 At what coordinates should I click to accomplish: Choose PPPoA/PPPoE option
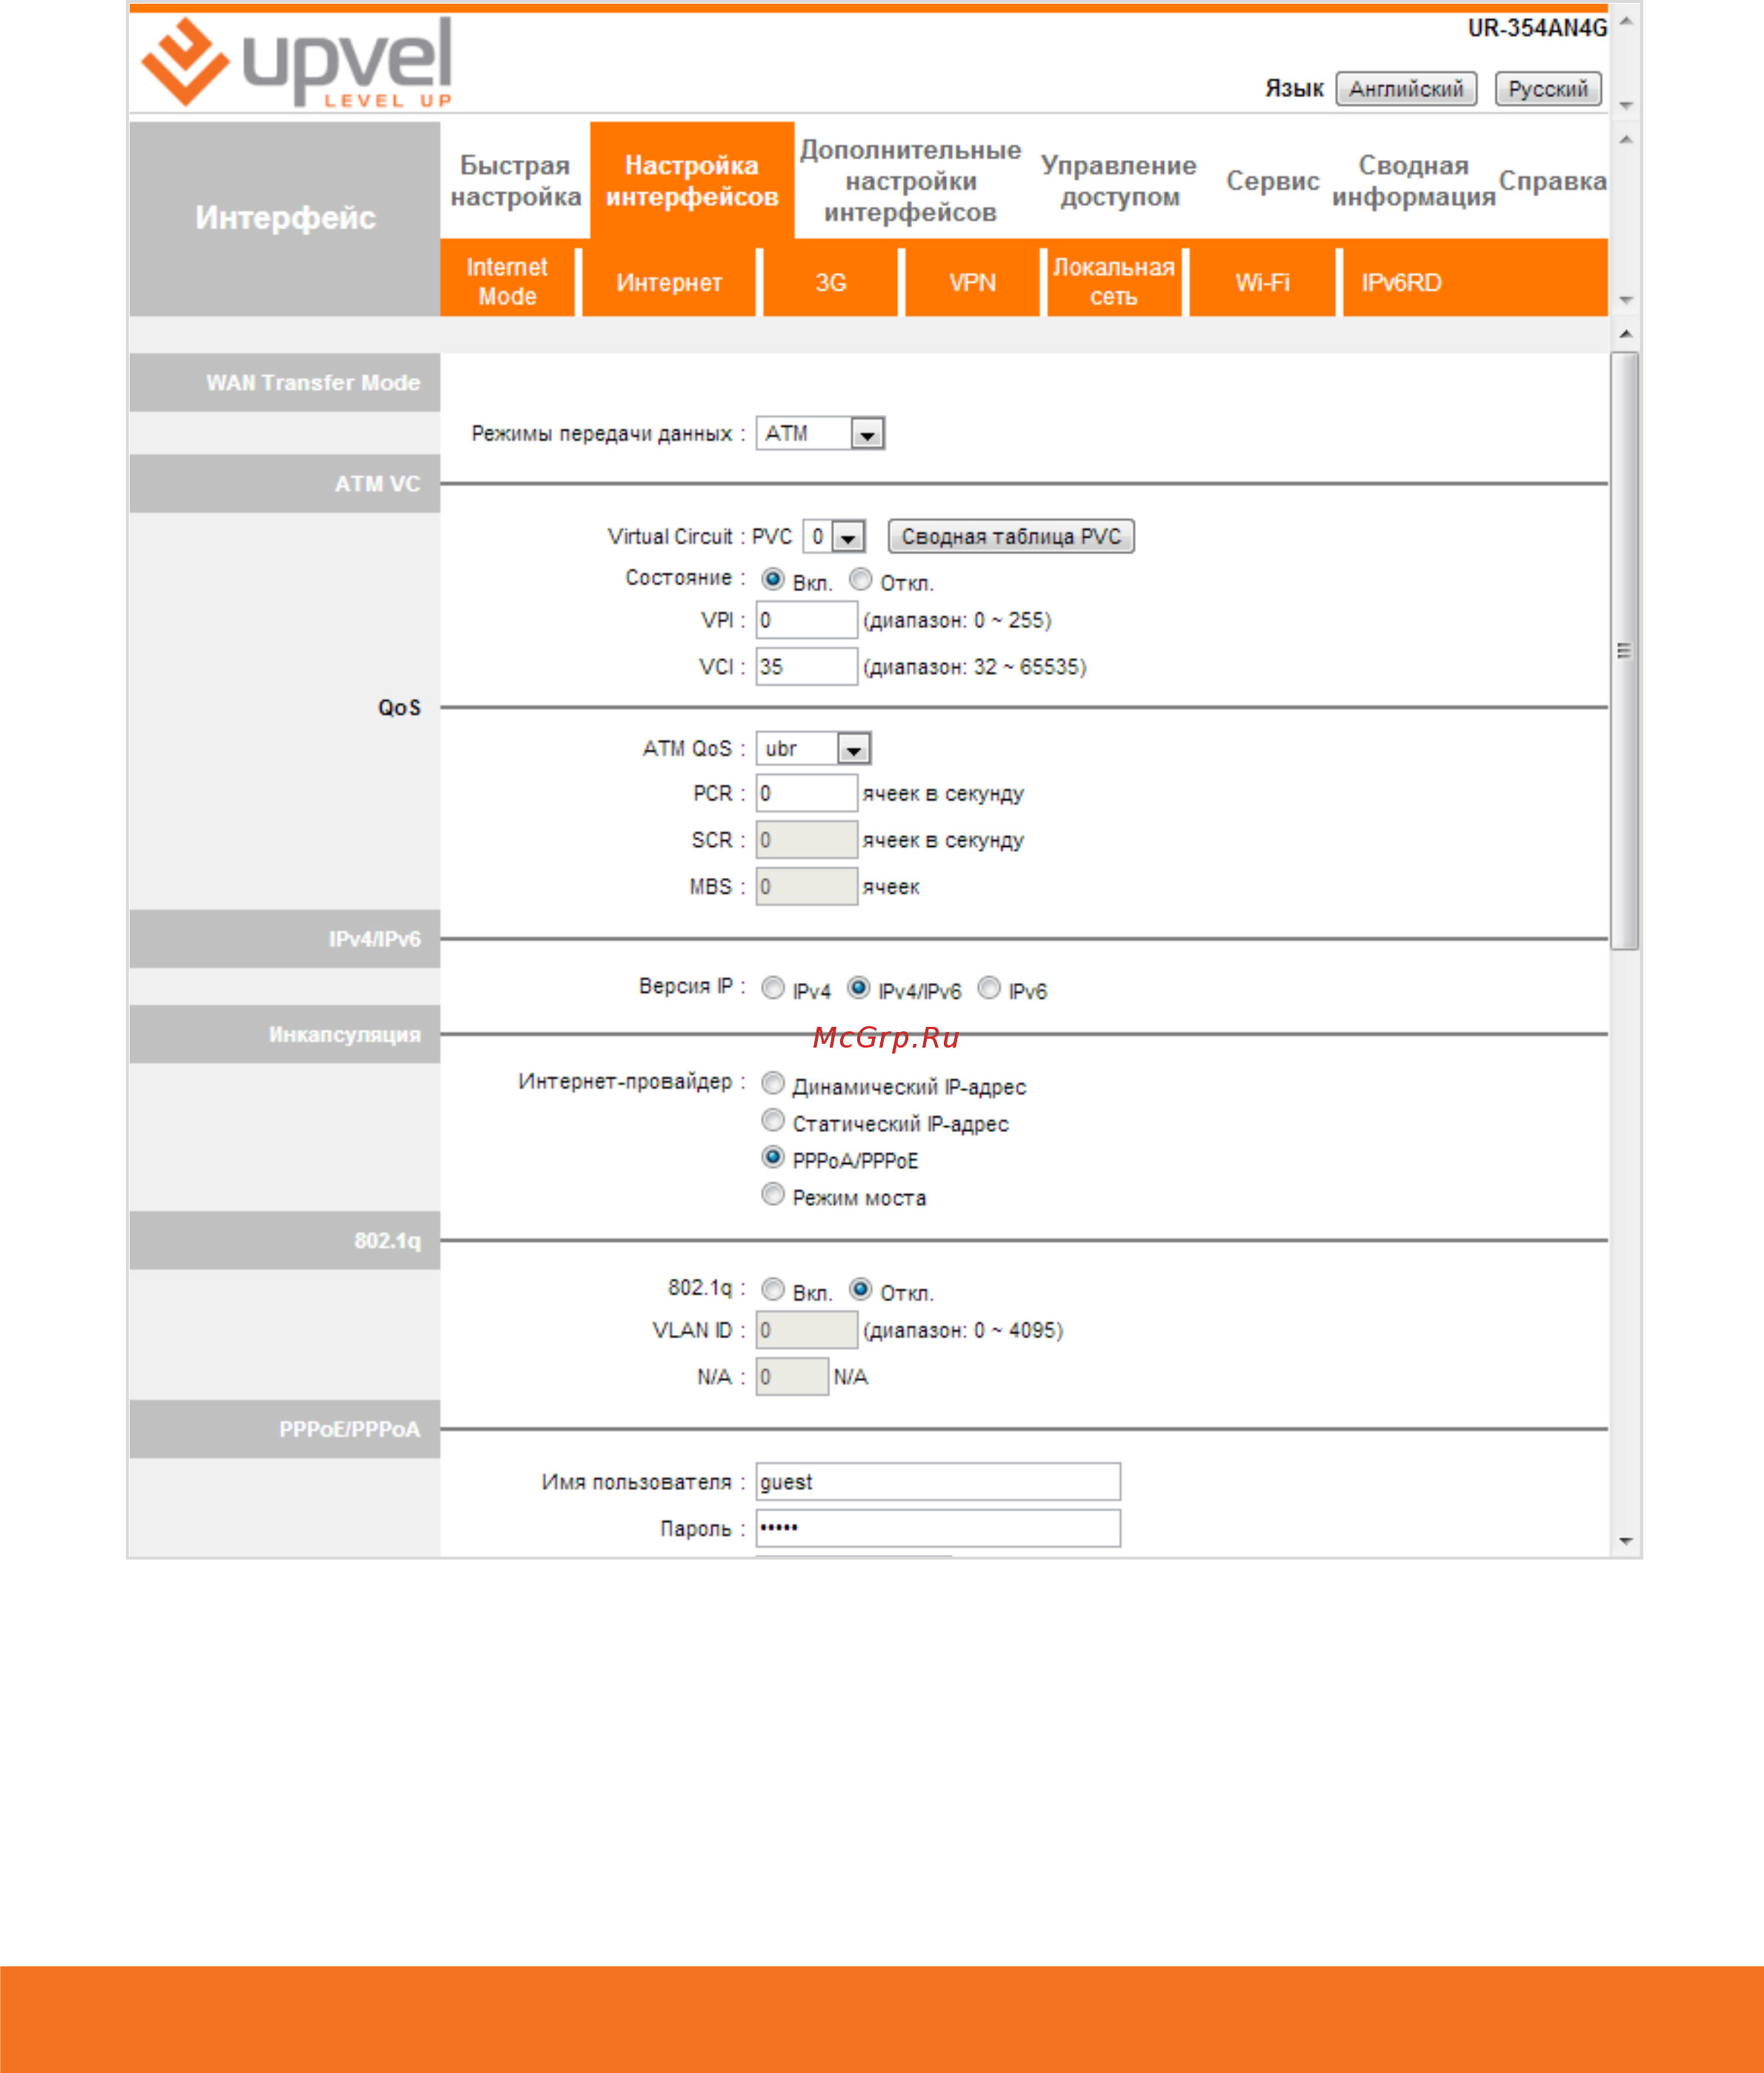[773, 1157]
